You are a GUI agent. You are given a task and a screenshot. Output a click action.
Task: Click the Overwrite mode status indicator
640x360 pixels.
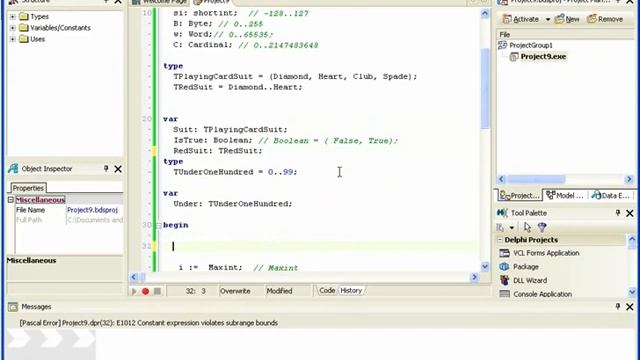click(x=235, y=291)
